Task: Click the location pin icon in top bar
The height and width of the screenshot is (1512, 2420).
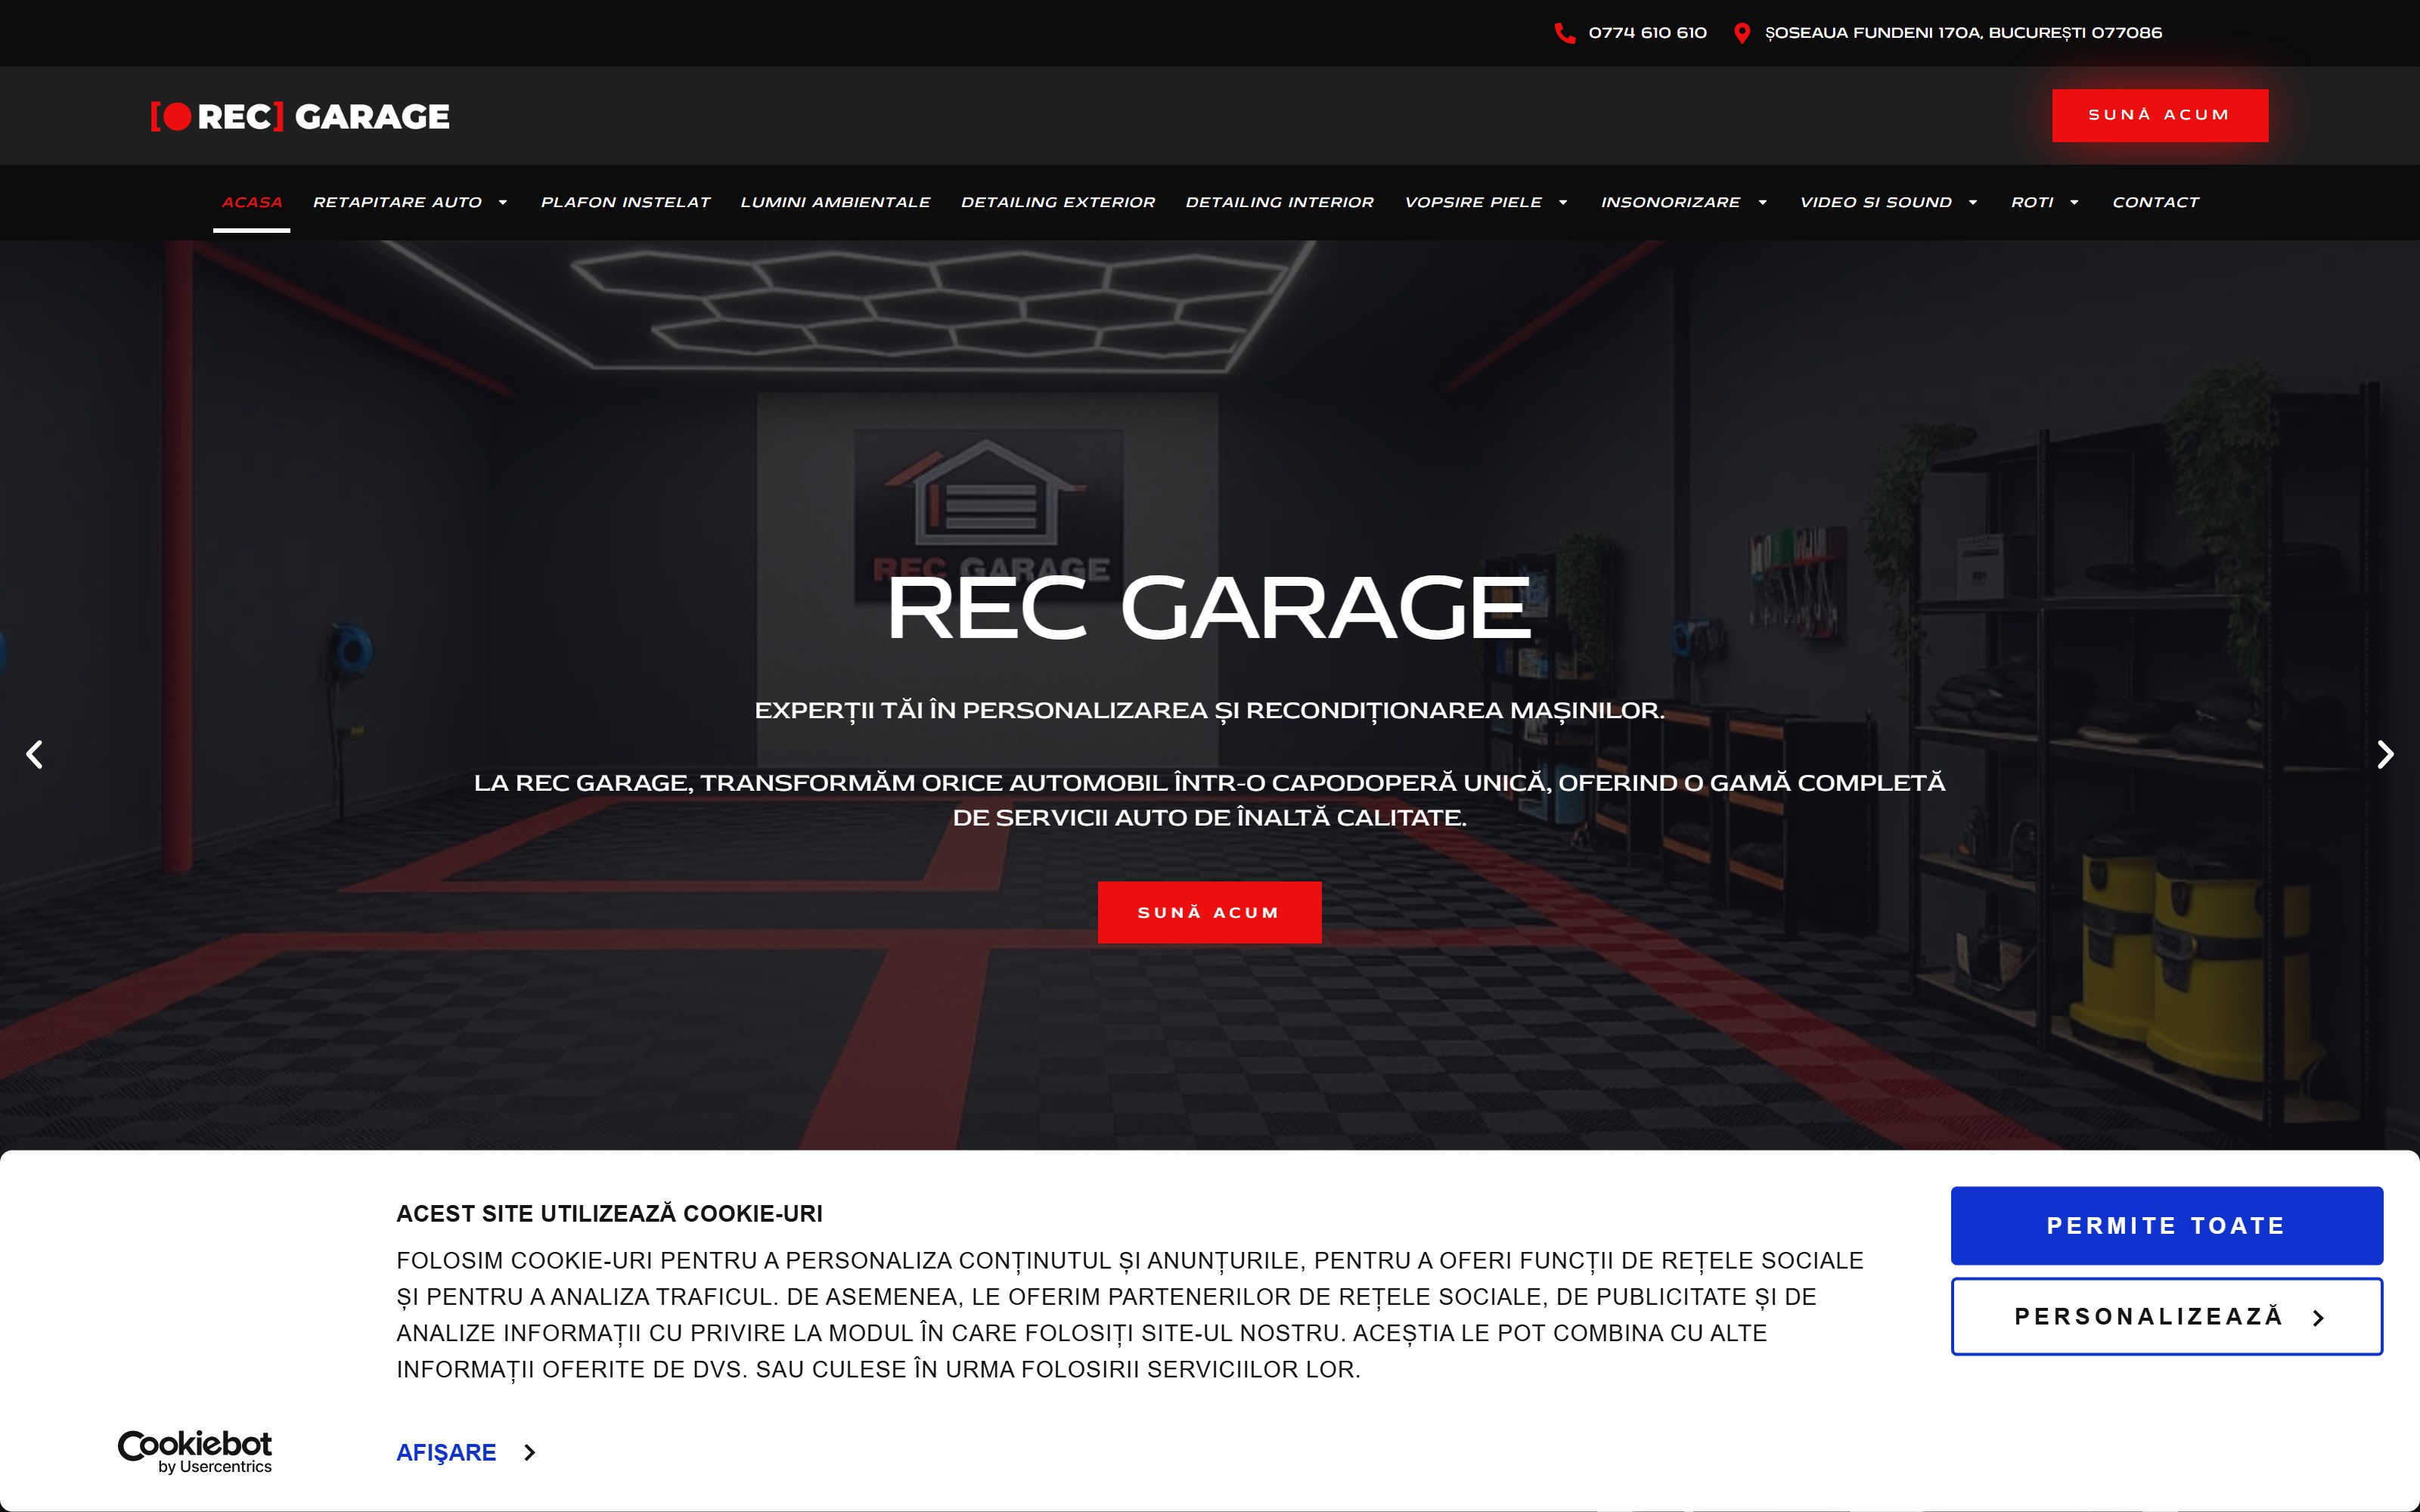Action: (1742, 33)
